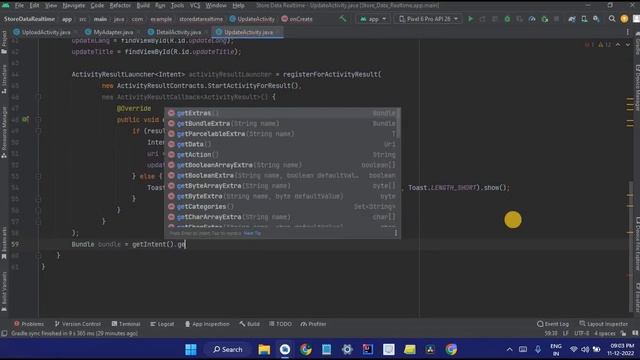Open Settings gear in taskbar
The height and width of the screenshot is (360, 640).
pyautogui.click(x=347, y=349)
